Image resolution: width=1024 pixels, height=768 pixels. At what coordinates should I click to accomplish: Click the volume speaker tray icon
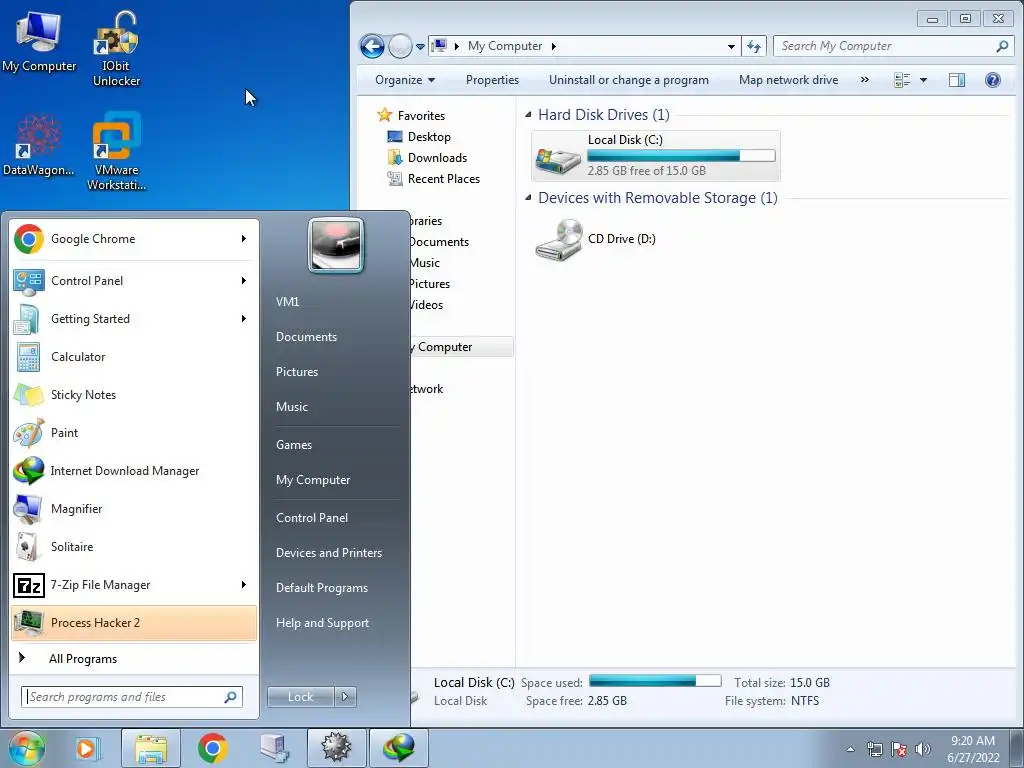pyautogui.click(x=923, y=749)
